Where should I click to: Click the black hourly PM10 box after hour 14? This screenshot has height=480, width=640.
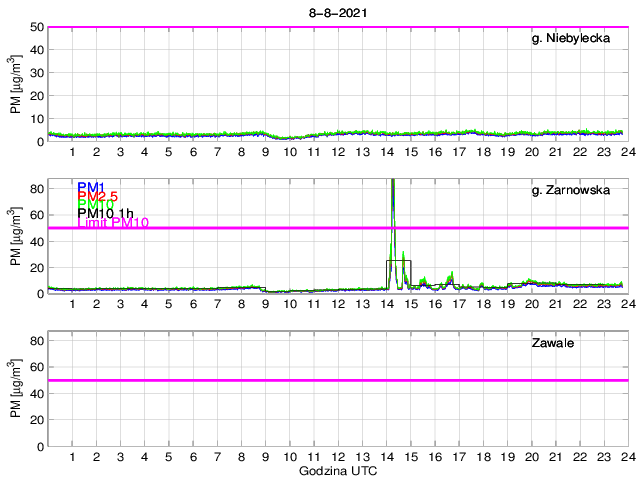[398, 261]
